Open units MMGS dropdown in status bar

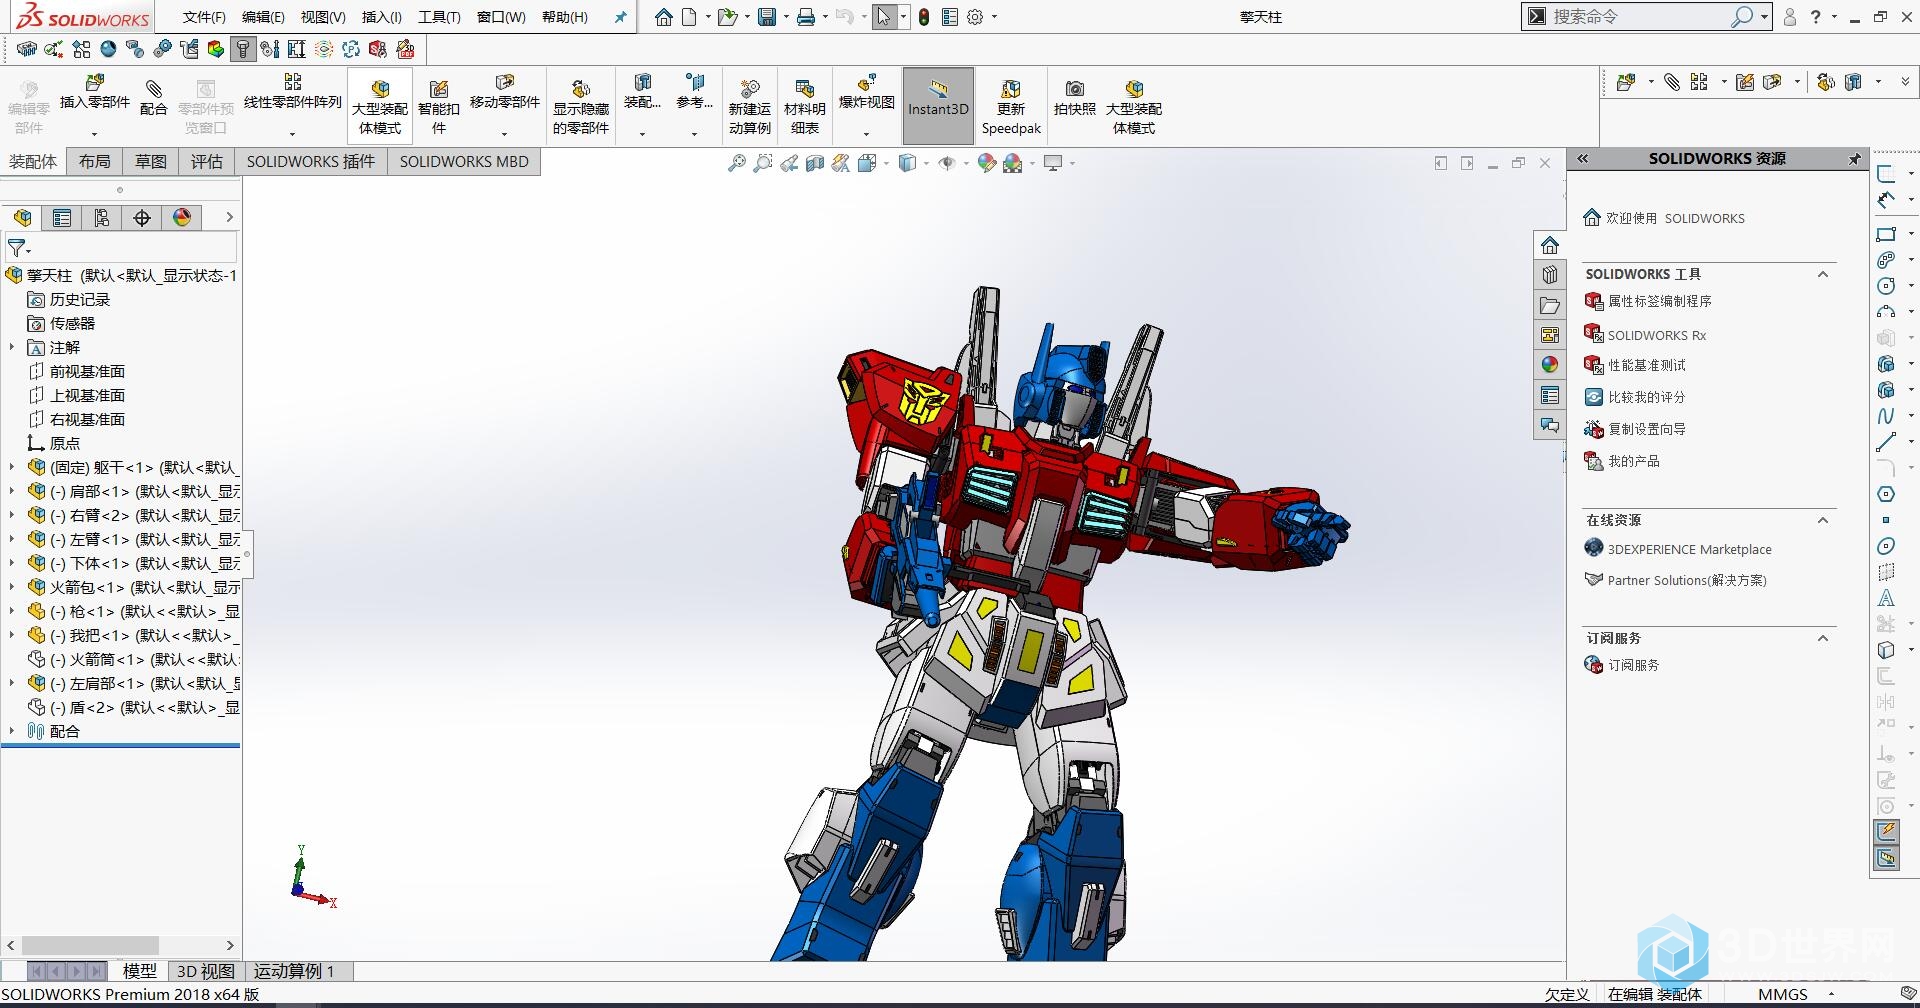(1831, 994)
